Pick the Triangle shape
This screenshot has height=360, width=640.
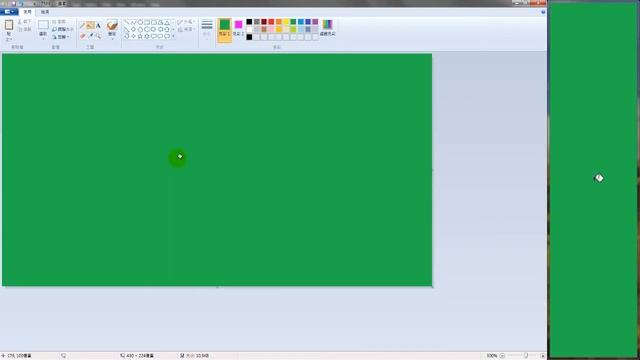click(167, 22)
